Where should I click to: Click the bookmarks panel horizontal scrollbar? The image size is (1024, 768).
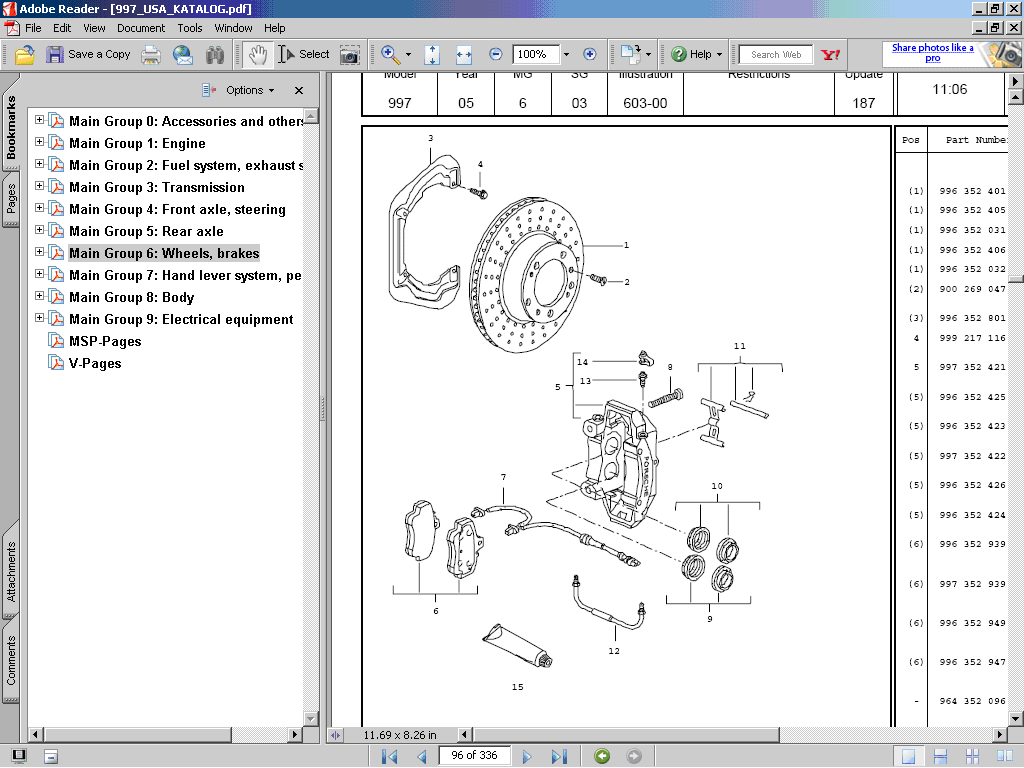tap(138, 735)
